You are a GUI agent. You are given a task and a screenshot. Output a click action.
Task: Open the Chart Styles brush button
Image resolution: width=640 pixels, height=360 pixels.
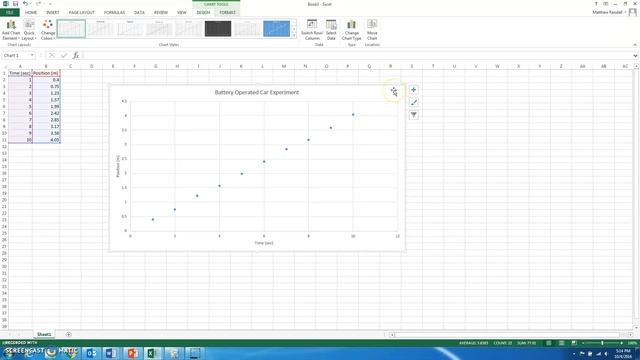coord(413,102)
